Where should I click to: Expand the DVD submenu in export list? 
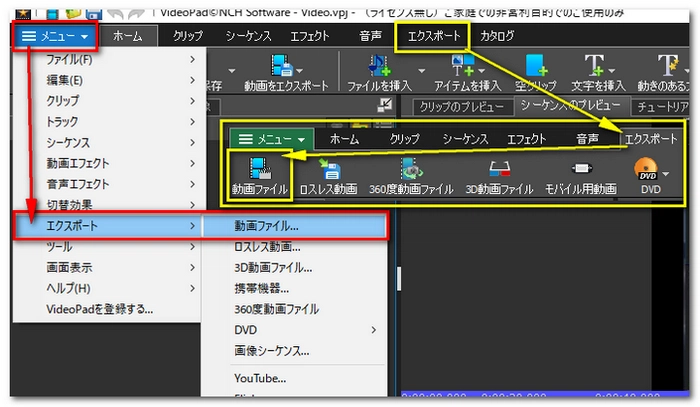tap(375, 329)
